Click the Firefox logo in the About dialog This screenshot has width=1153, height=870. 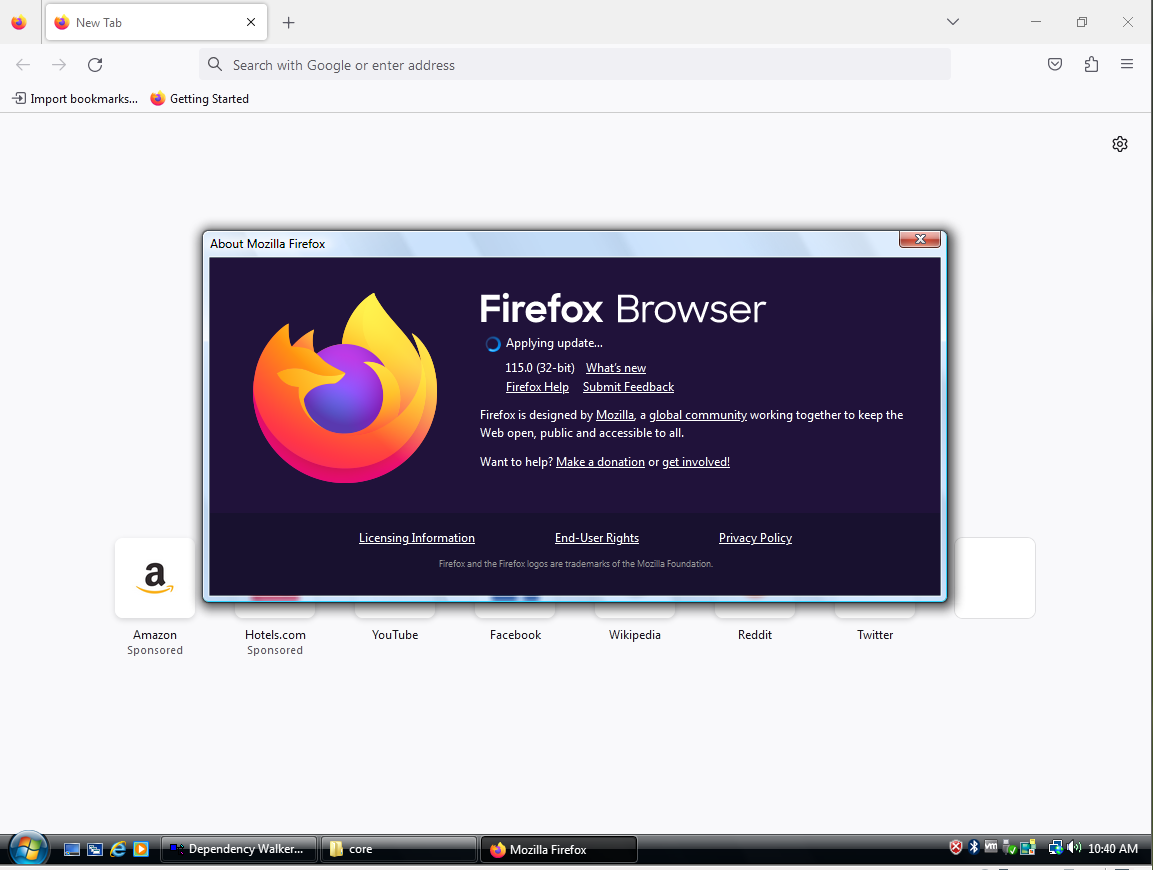click(345, 388)
